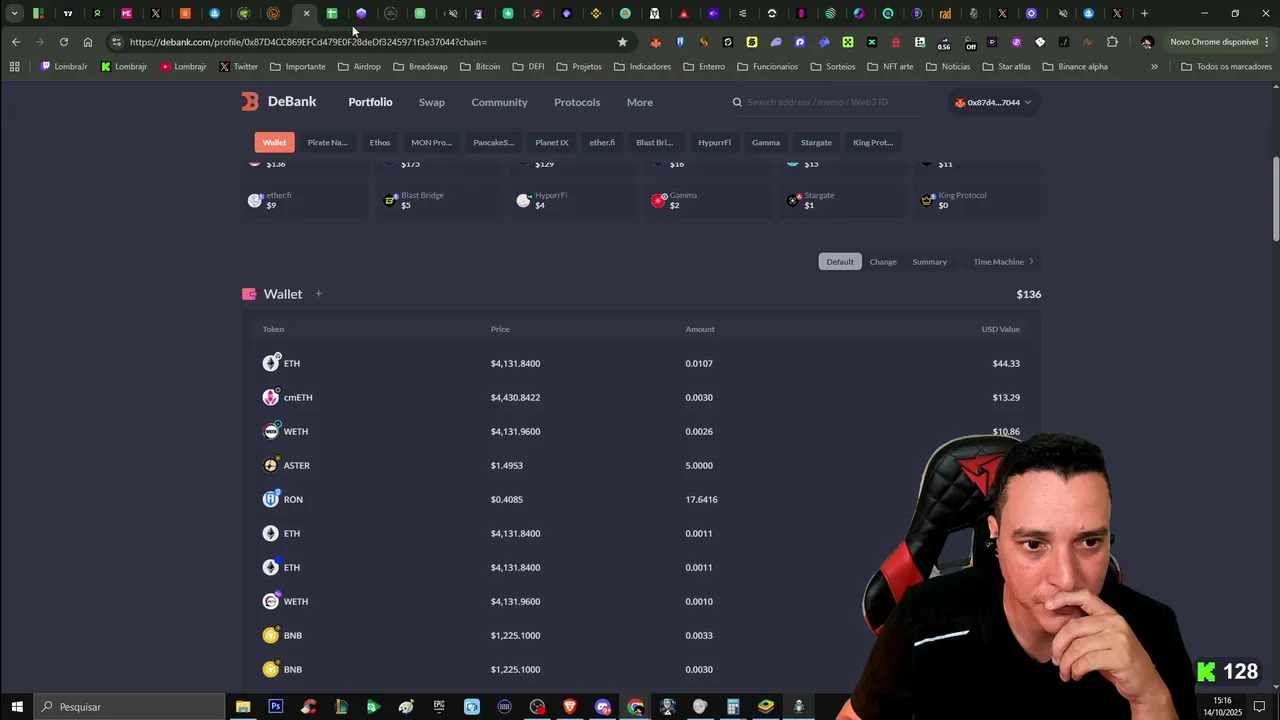The height and width of the screenshot is (720, 1280).
Task: Go back in browser history
Action: 15,42
